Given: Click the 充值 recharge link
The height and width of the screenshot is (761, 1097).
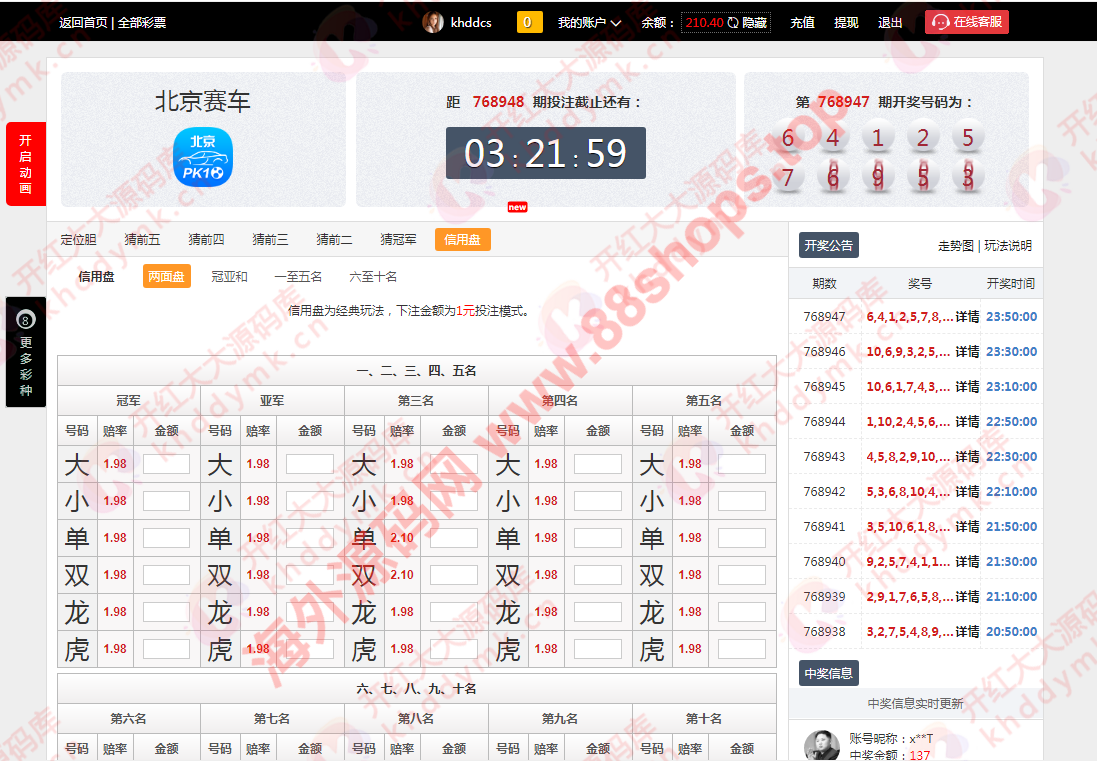Looking at the screenshot, I should click(802, 23).
